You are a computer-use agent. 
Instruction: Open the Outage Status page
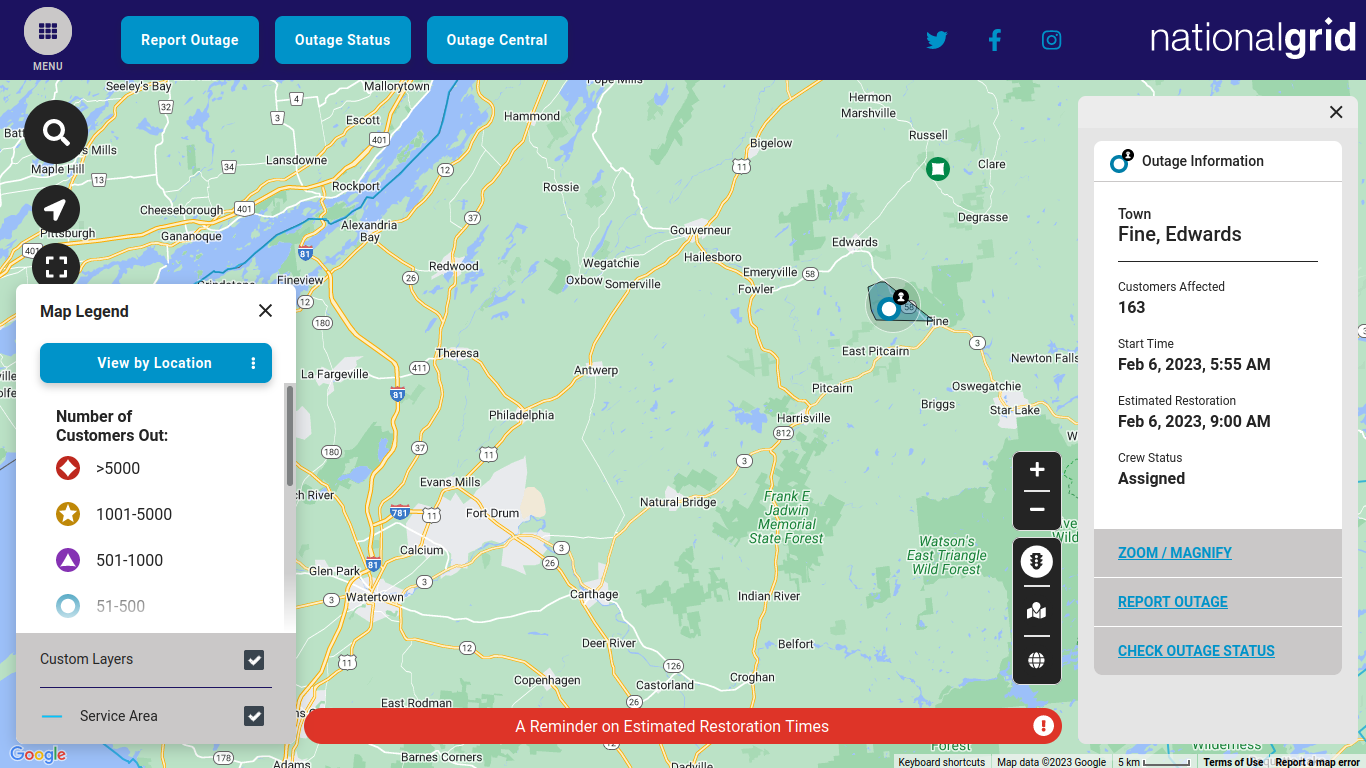tap(343, 40)
